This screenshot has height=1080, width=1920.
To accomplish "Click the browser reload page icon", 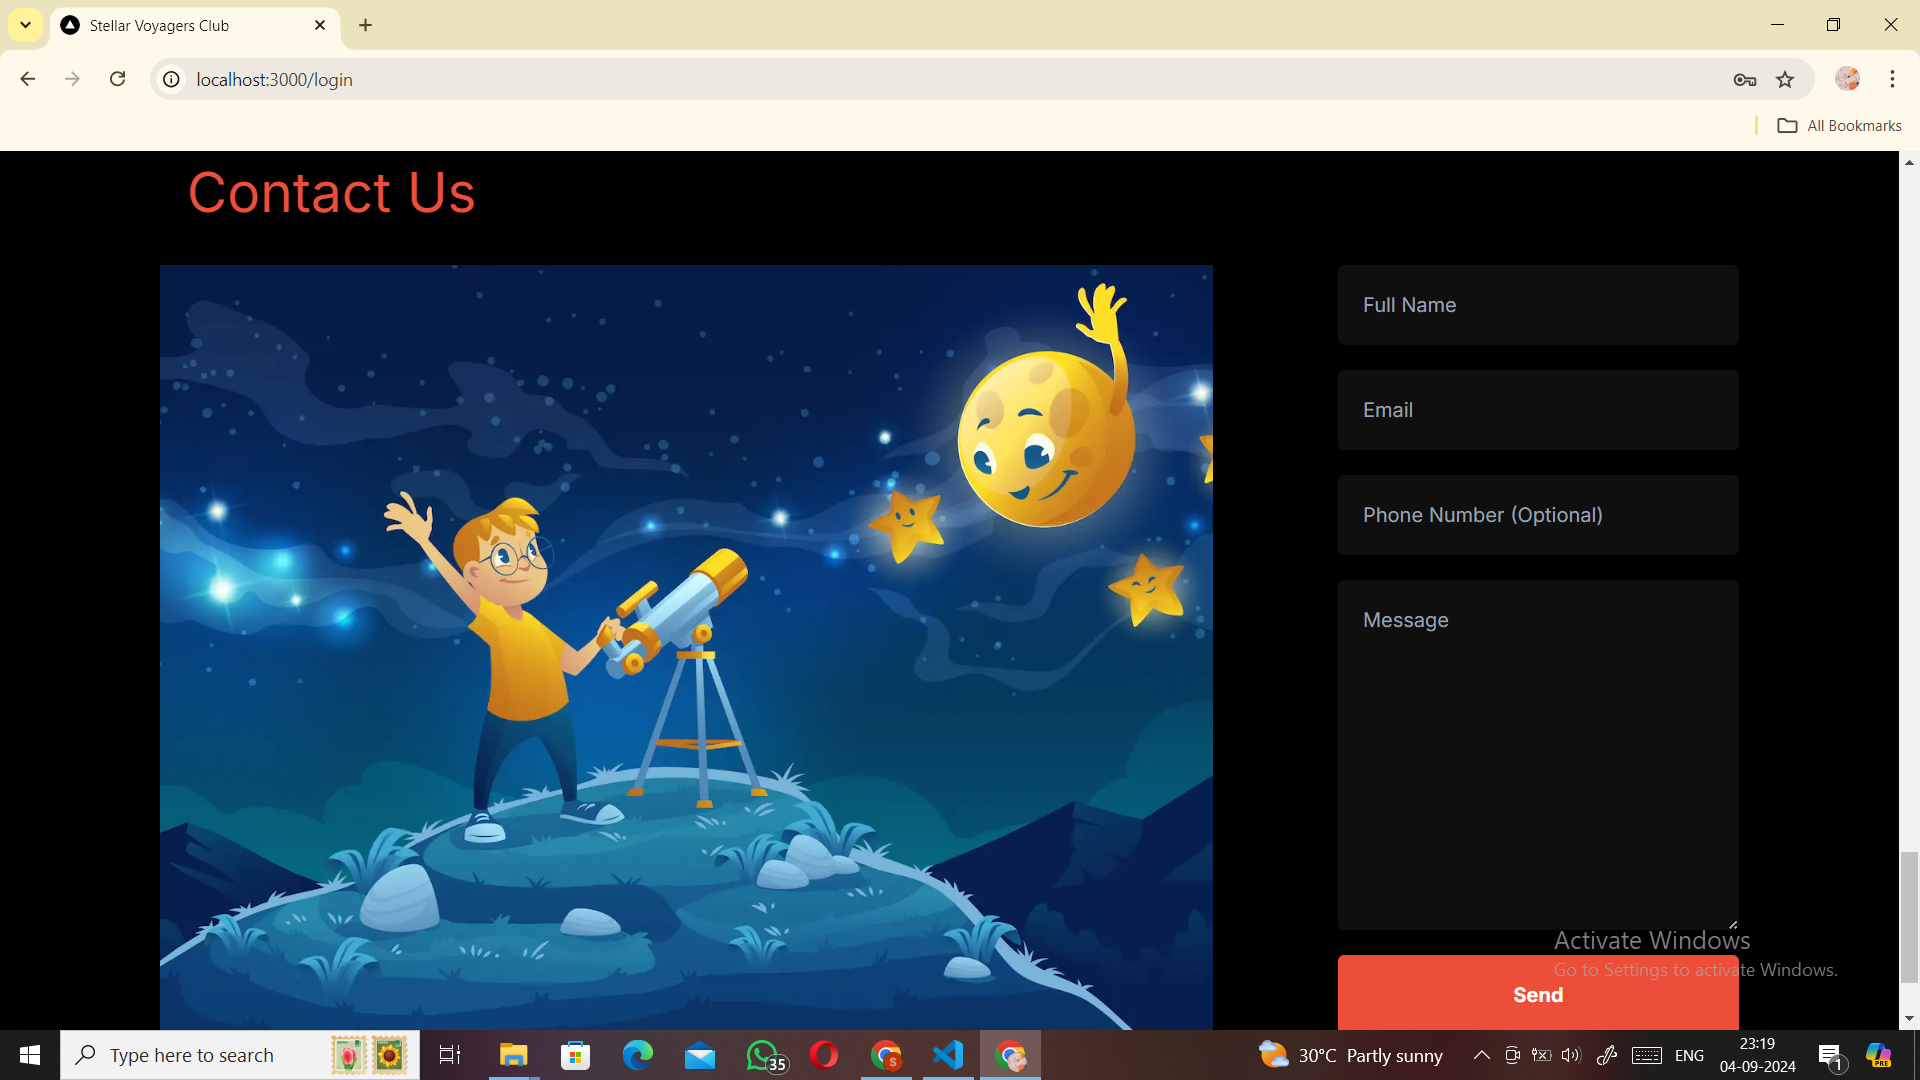I will click(x=118, y=79).
